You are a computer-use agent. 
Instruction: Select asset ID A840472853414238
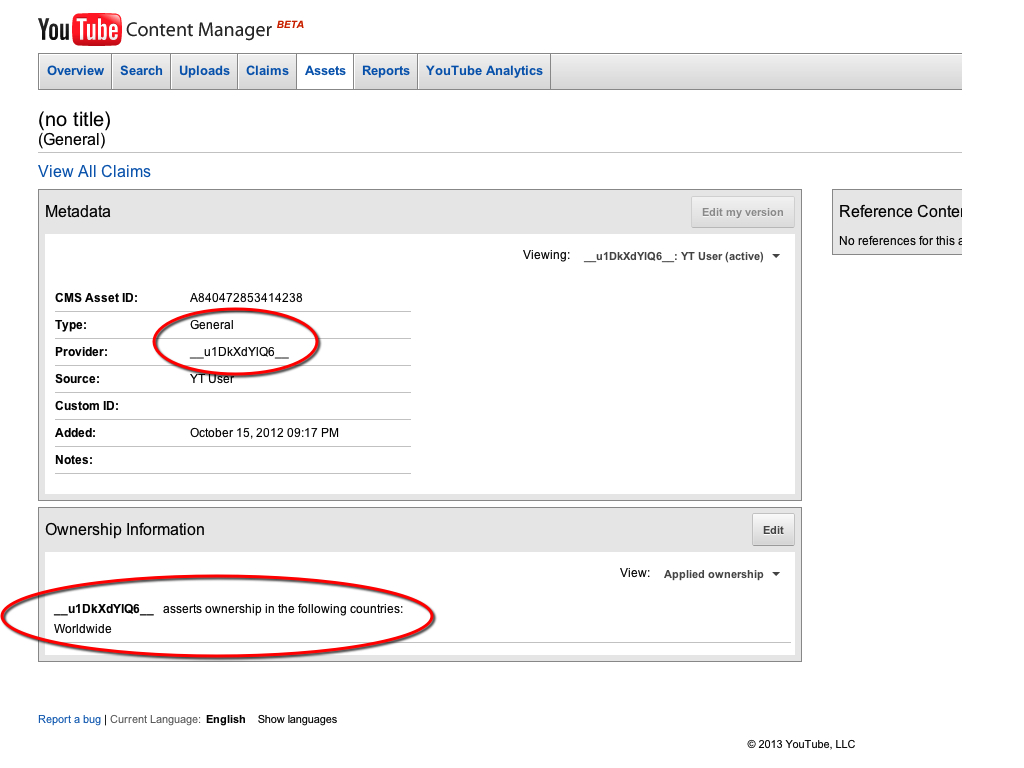(x=246, y=298)
